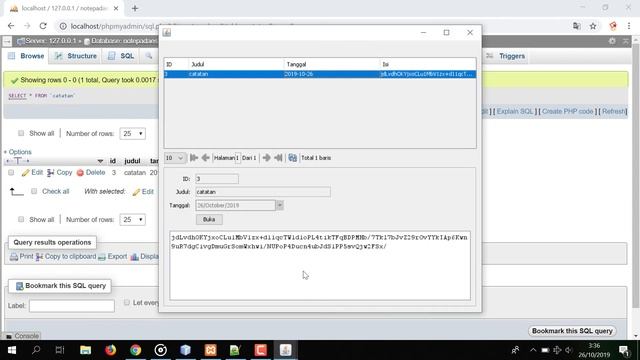Click the Explain SQL link
This screenshot has height=360, width=640.
click(515, 111)
